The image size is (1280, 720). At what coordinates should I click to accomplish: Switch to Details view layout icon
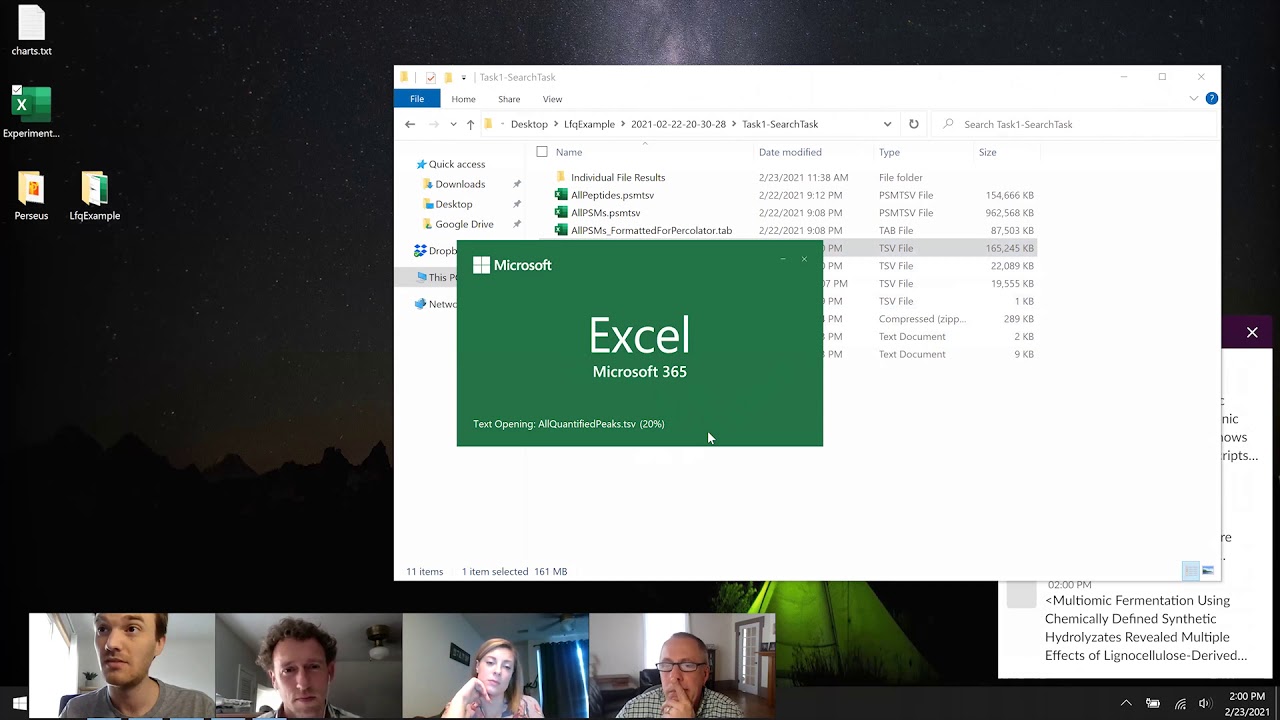pos(1190,571)
